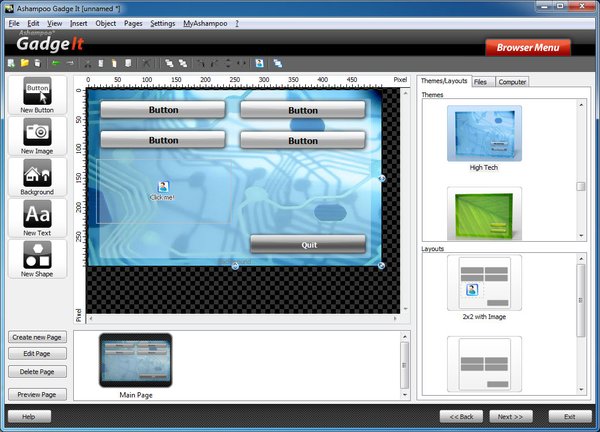
Task: Click the New Button tool
Action: point(37,95)
